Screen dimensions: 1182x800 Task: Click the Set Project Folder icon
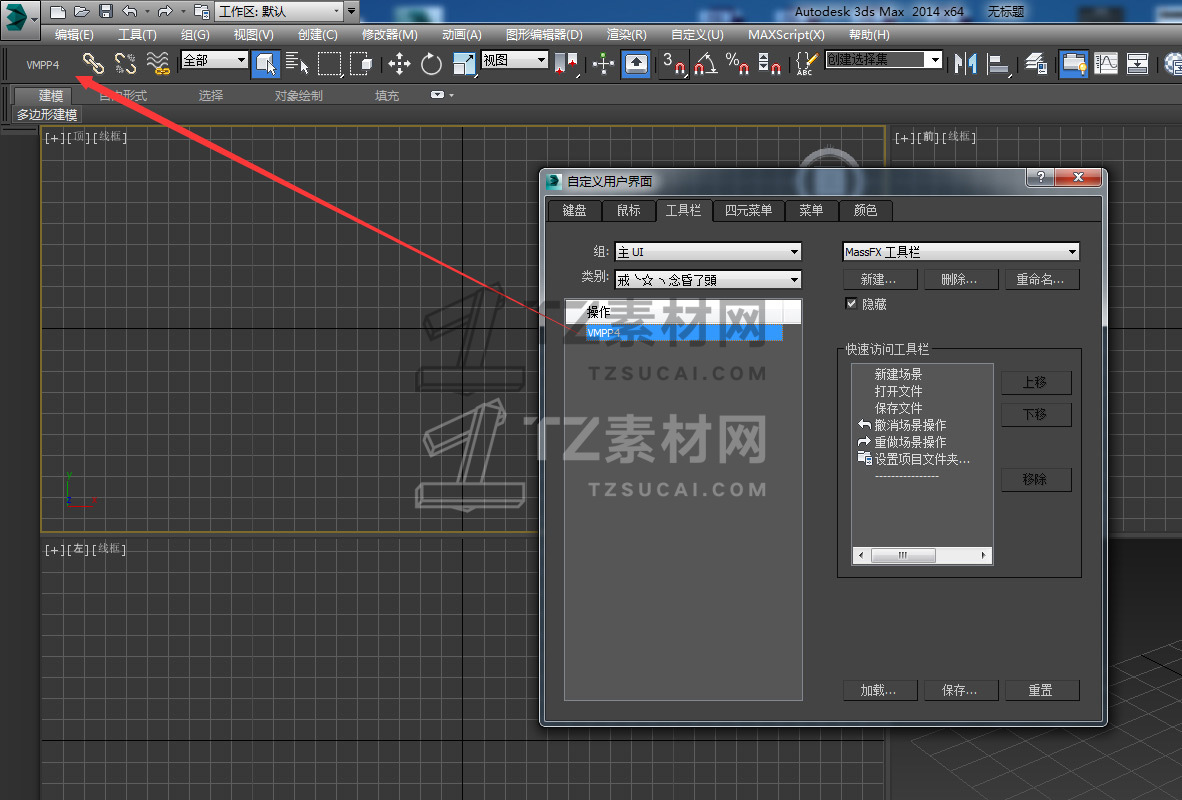[201, 12]
